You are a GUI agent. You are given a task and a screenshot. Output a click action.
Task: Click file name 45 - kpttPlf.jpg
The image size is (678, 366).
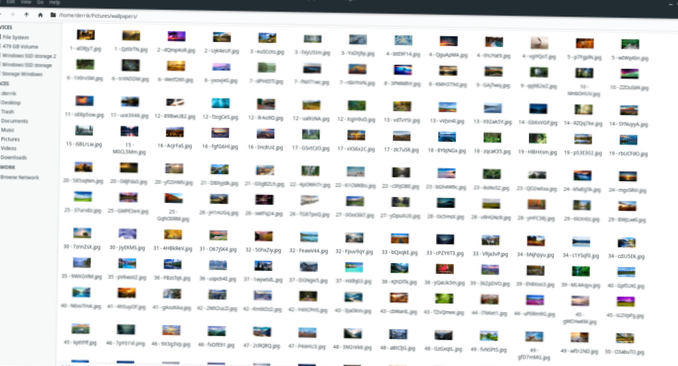[x=80, y=342]
